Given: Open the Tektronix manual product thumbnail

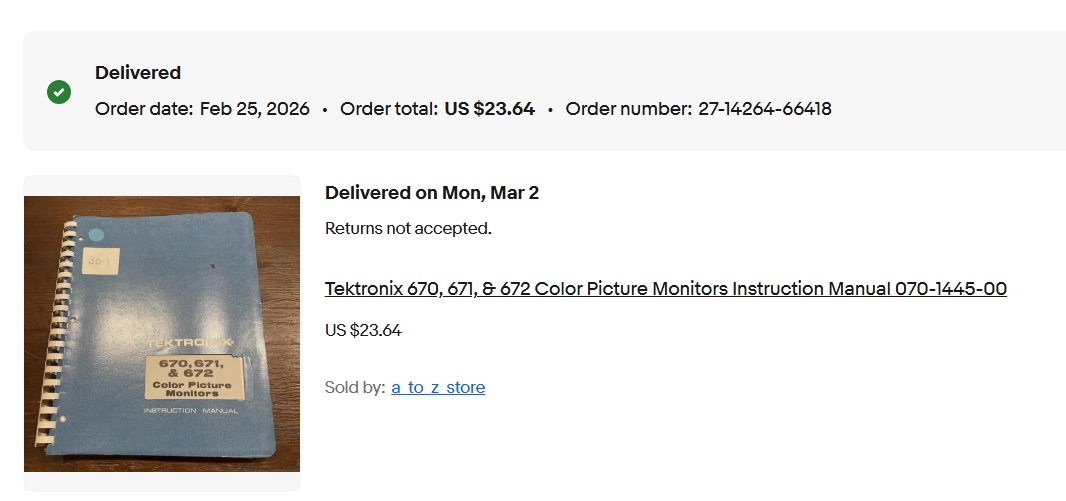Looking at the screenshot, I should click(x=162, y=333).
